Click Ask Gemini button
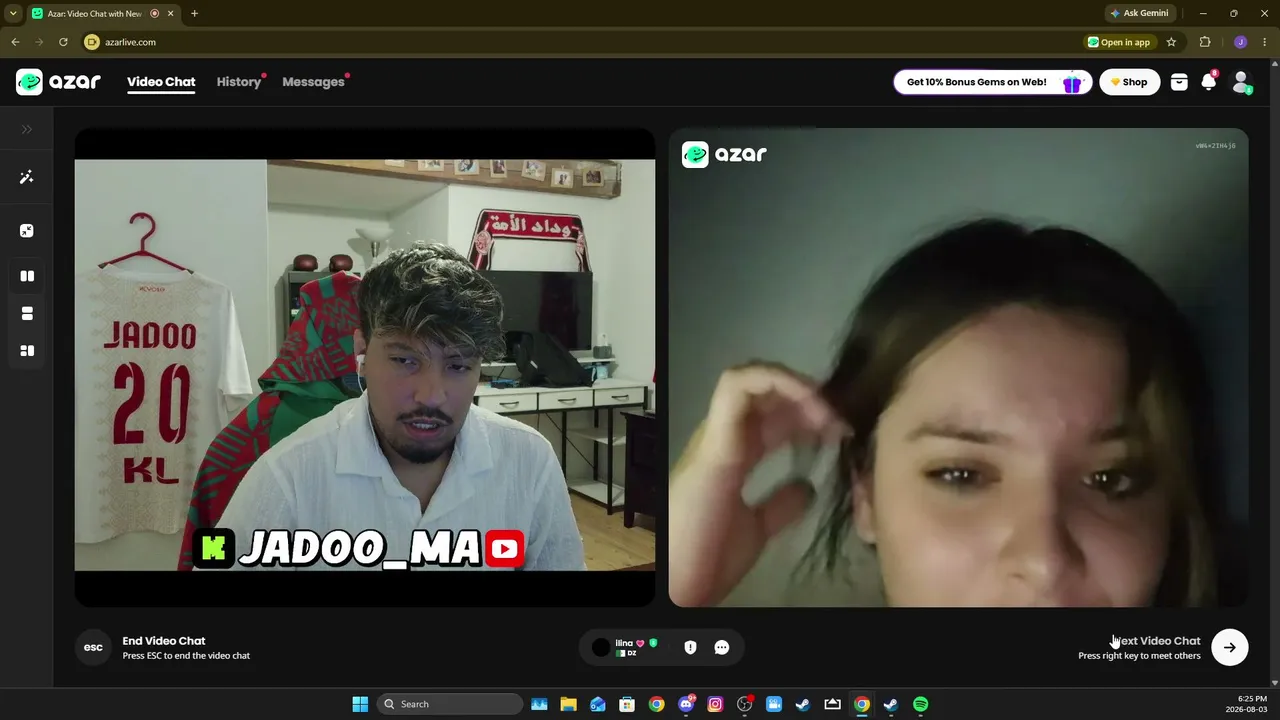 (1139, 13)
